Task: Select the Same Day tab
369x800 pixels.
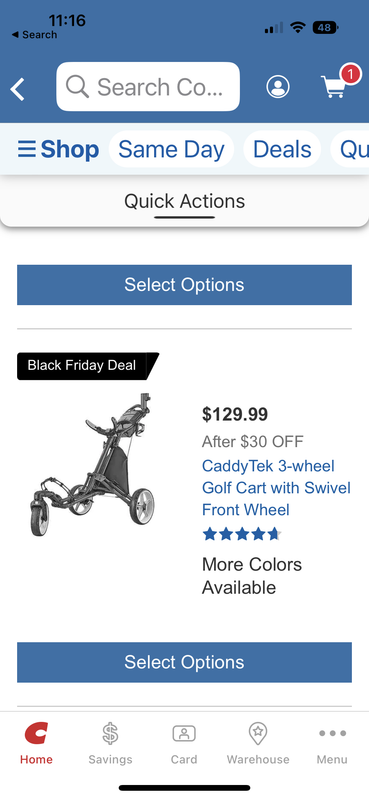Action: pyautogui.click(x=171, y=149)
